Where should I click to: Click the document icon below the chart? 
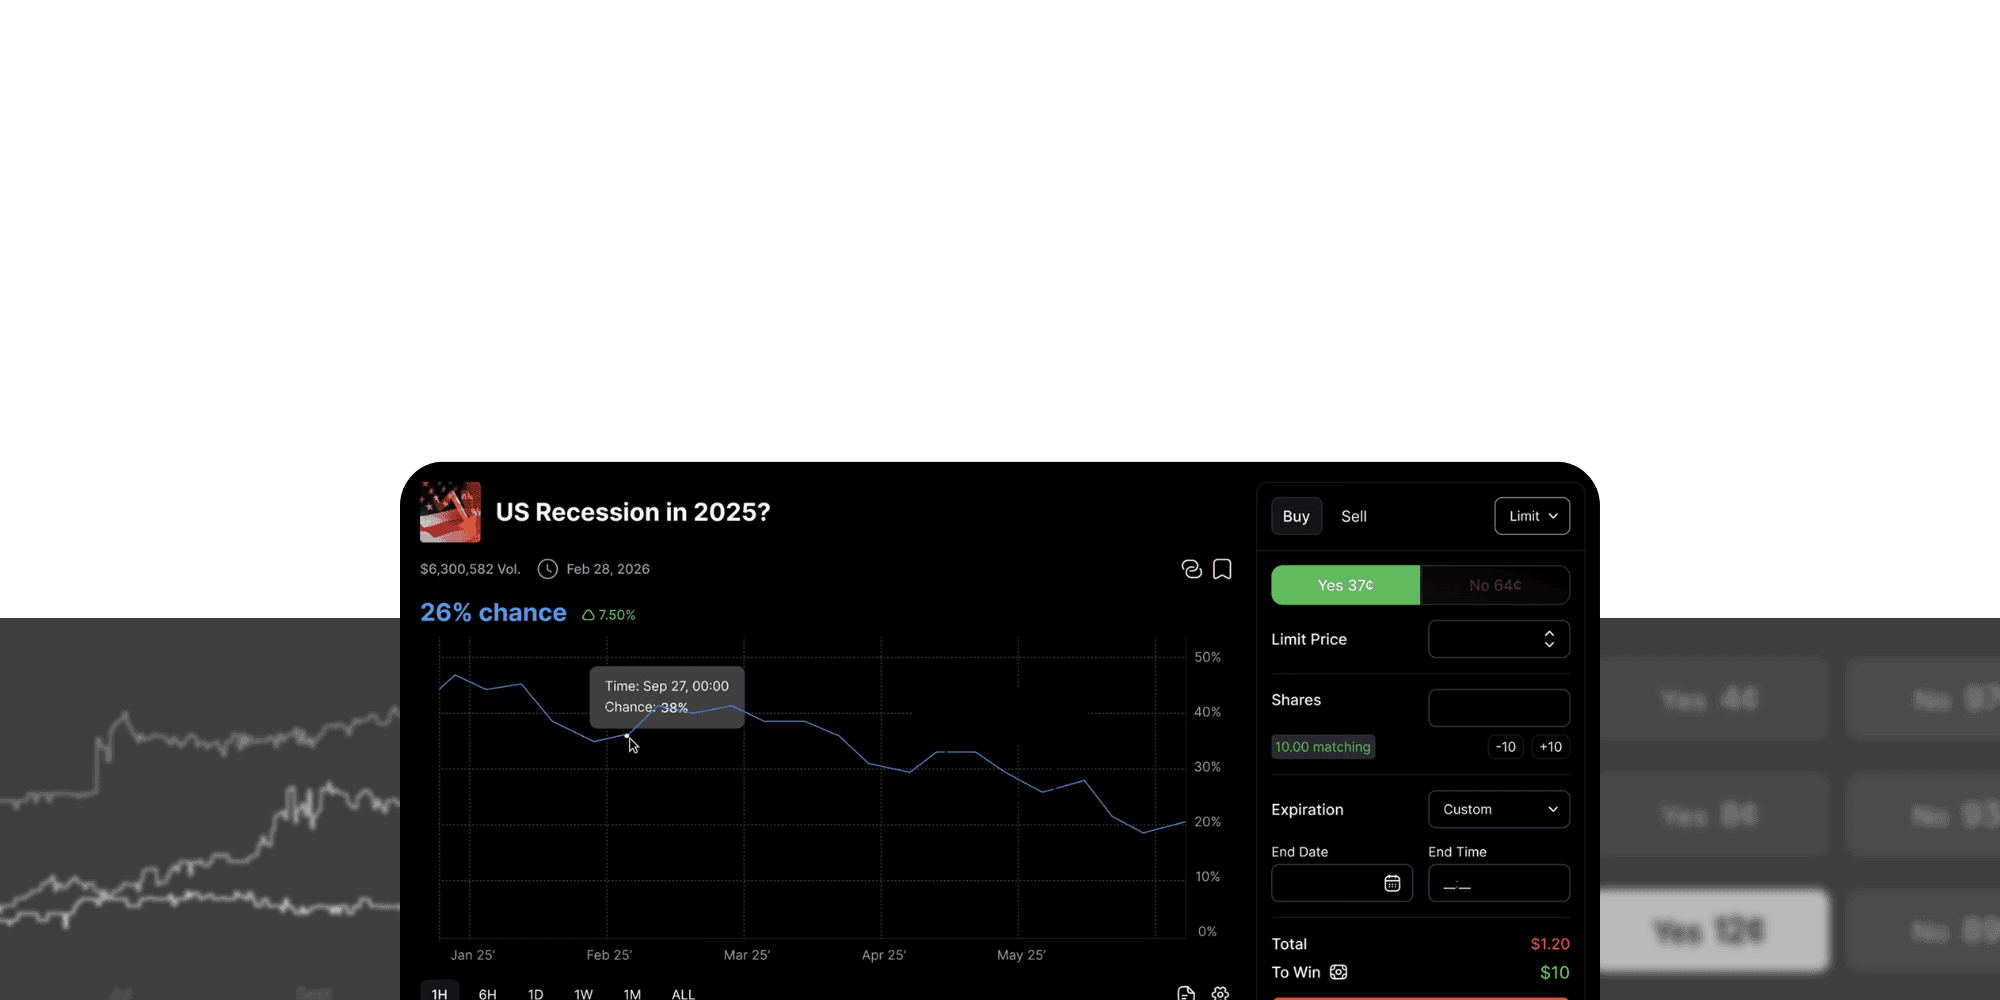click(1186, 994)
